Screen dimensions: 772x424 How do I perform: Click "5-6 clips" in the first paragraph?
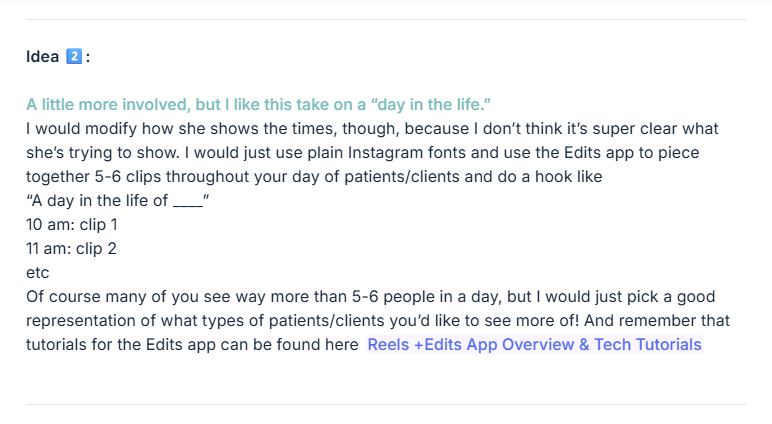click(119, 177)
